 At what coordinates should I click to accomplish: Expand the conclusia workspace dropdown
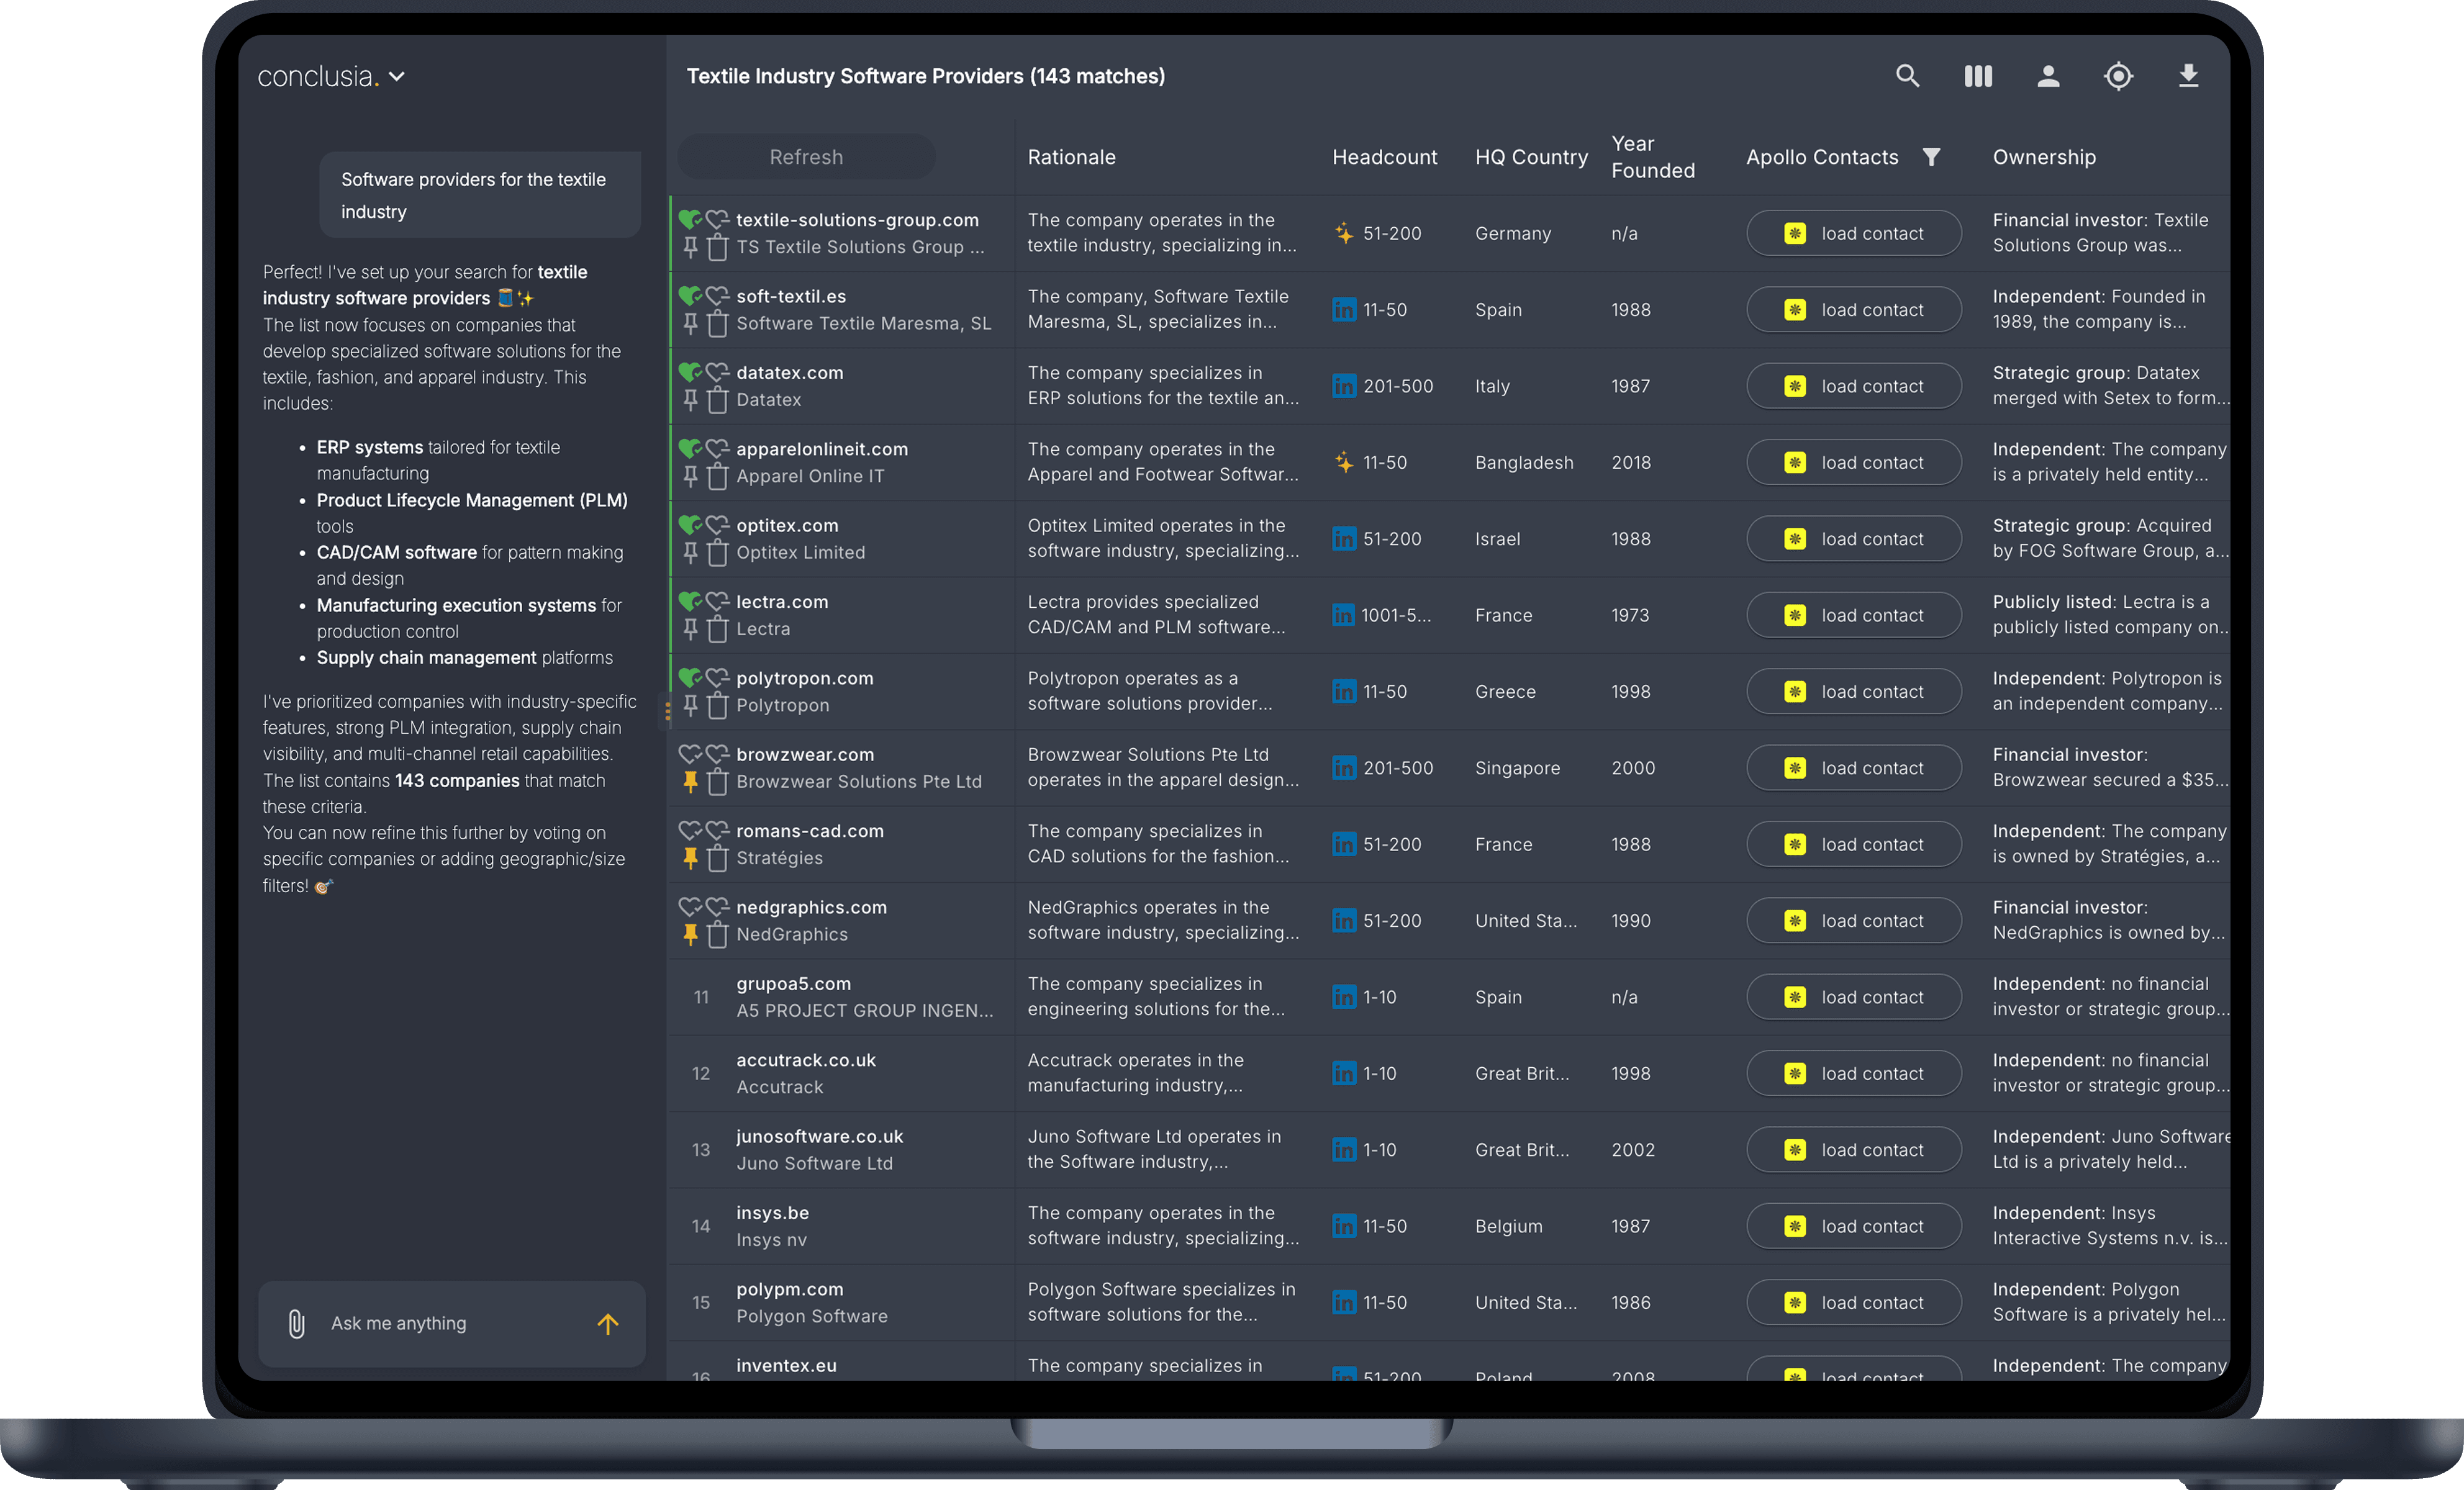click(x=397, y=77)
